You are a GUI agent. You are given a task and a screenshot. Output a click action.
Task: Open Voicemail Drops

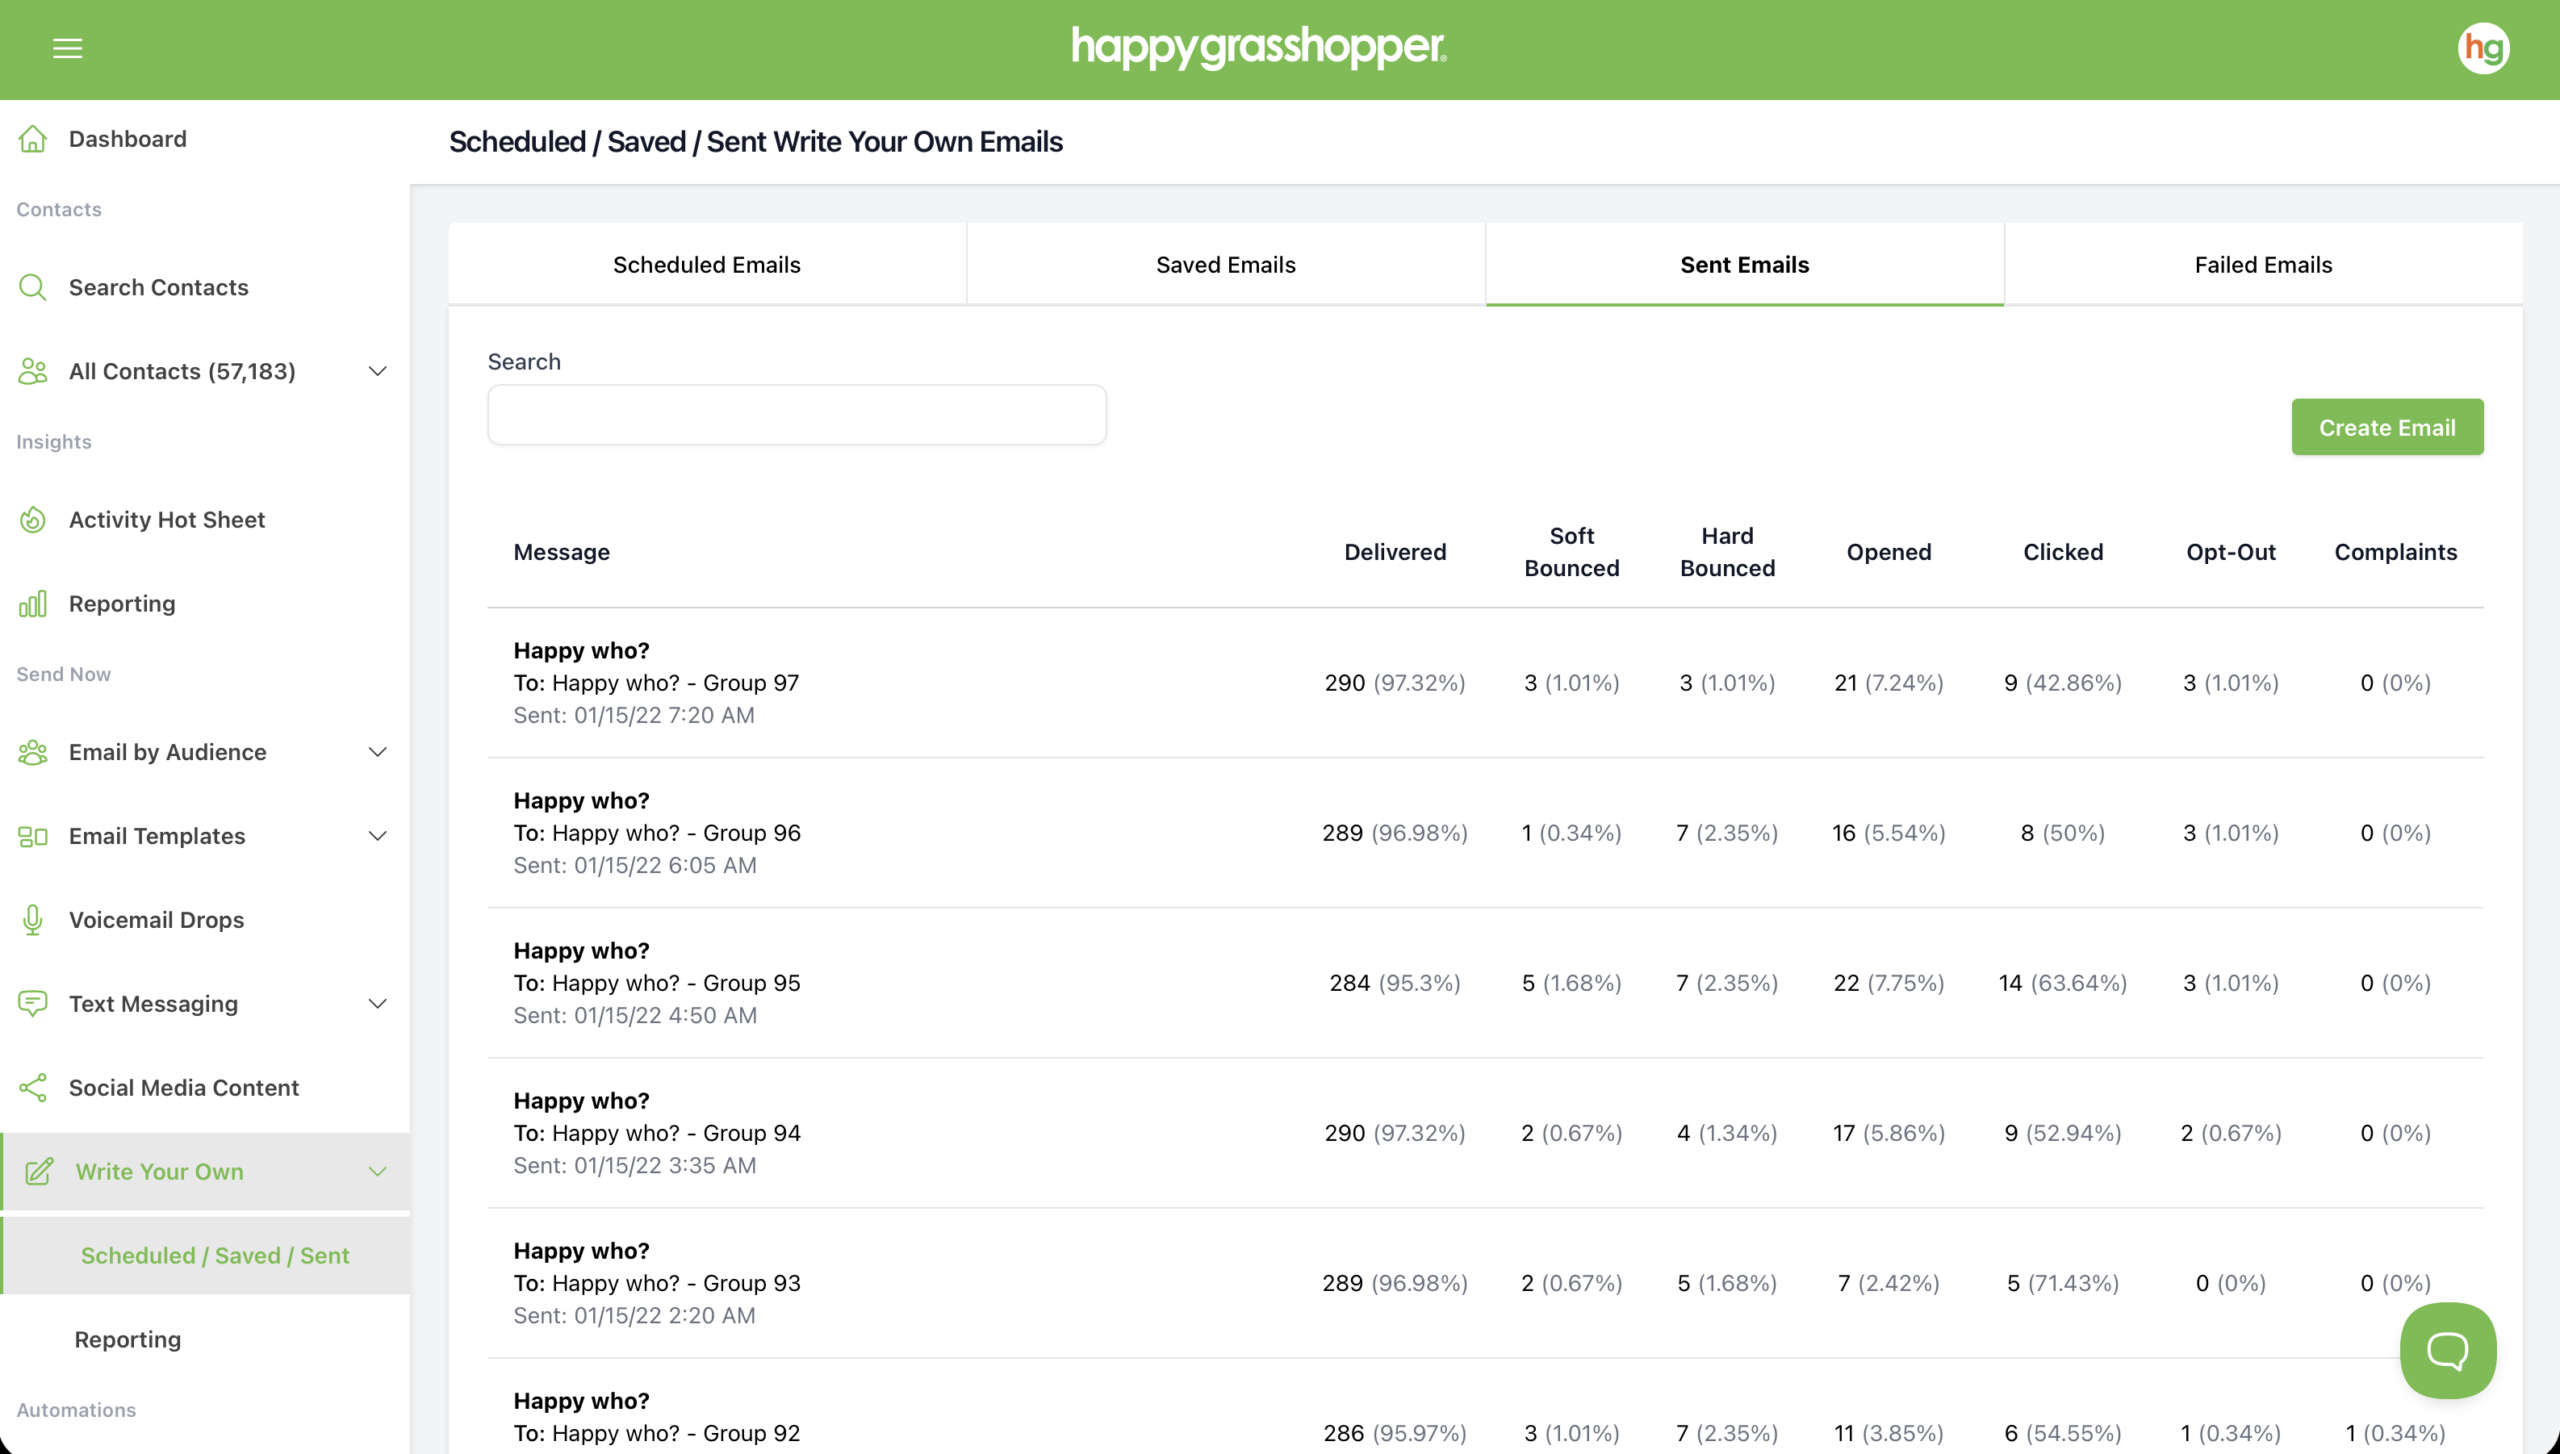tap(157, 919)
